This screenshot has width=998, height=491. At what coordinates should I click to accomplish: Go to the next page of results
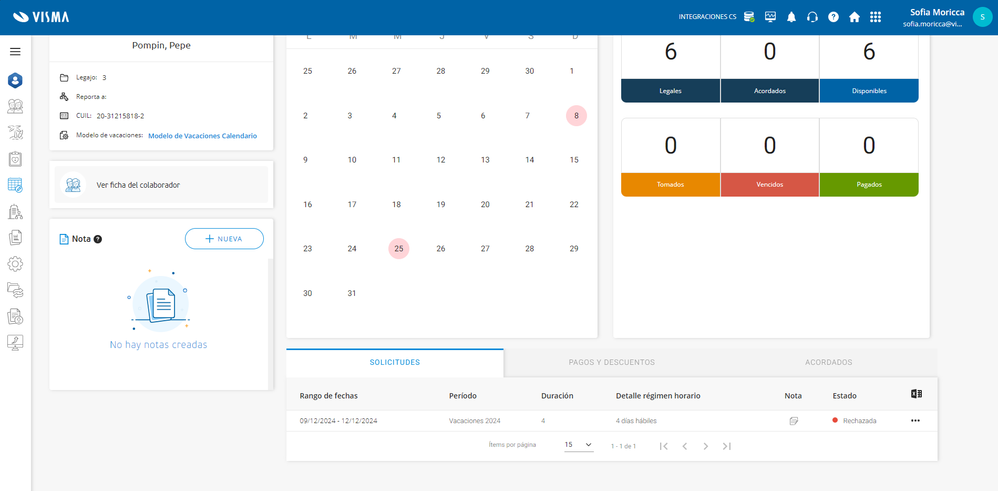click(x=705, y=446)
